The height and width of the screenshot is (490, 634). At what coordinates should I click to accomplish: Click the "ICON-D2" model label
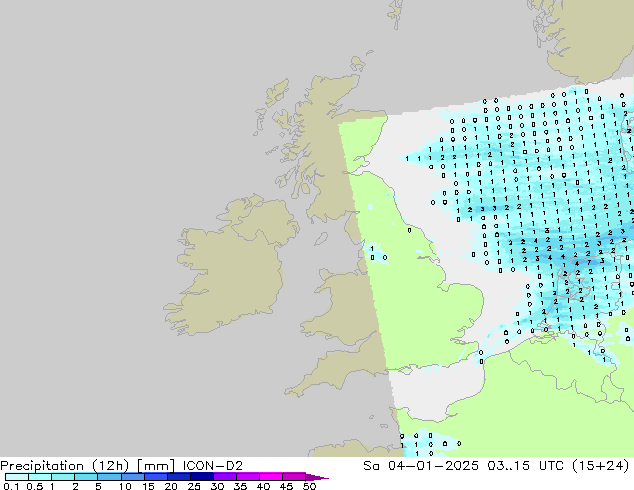coord(213,466)
